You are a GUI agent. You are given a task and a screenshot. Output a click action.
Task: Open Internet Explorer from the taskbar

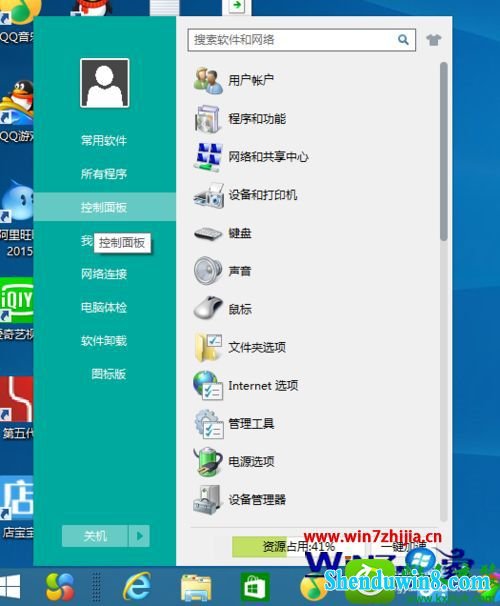click(137, 586)
